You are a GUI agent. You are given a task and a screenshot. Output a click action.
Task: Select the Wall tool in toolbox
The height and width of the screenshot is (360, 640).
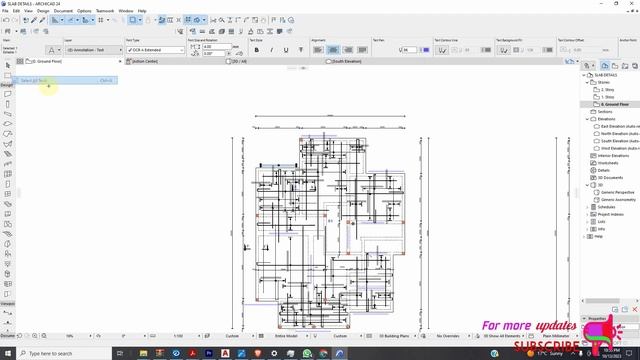7,94
